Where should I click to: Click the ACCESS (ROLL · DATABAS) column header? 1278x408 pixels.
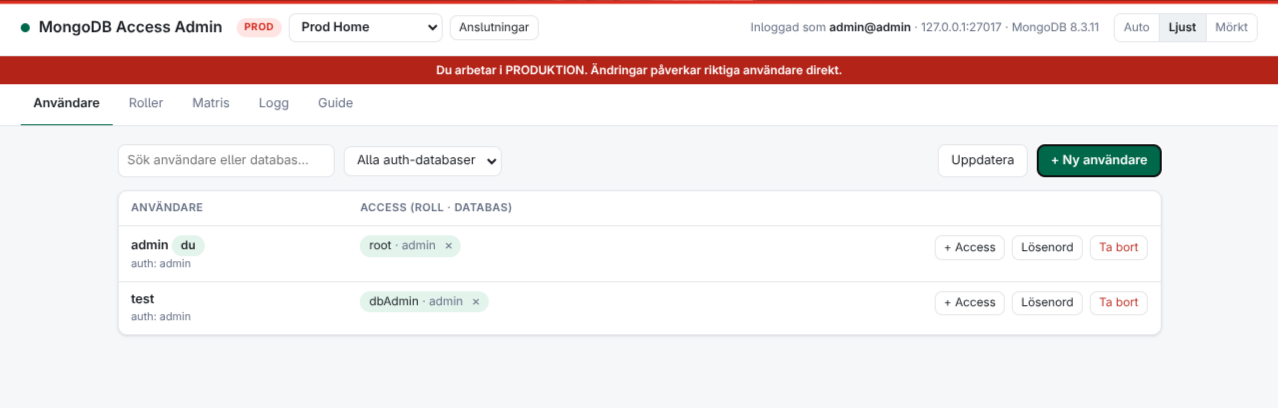point(436,208)
